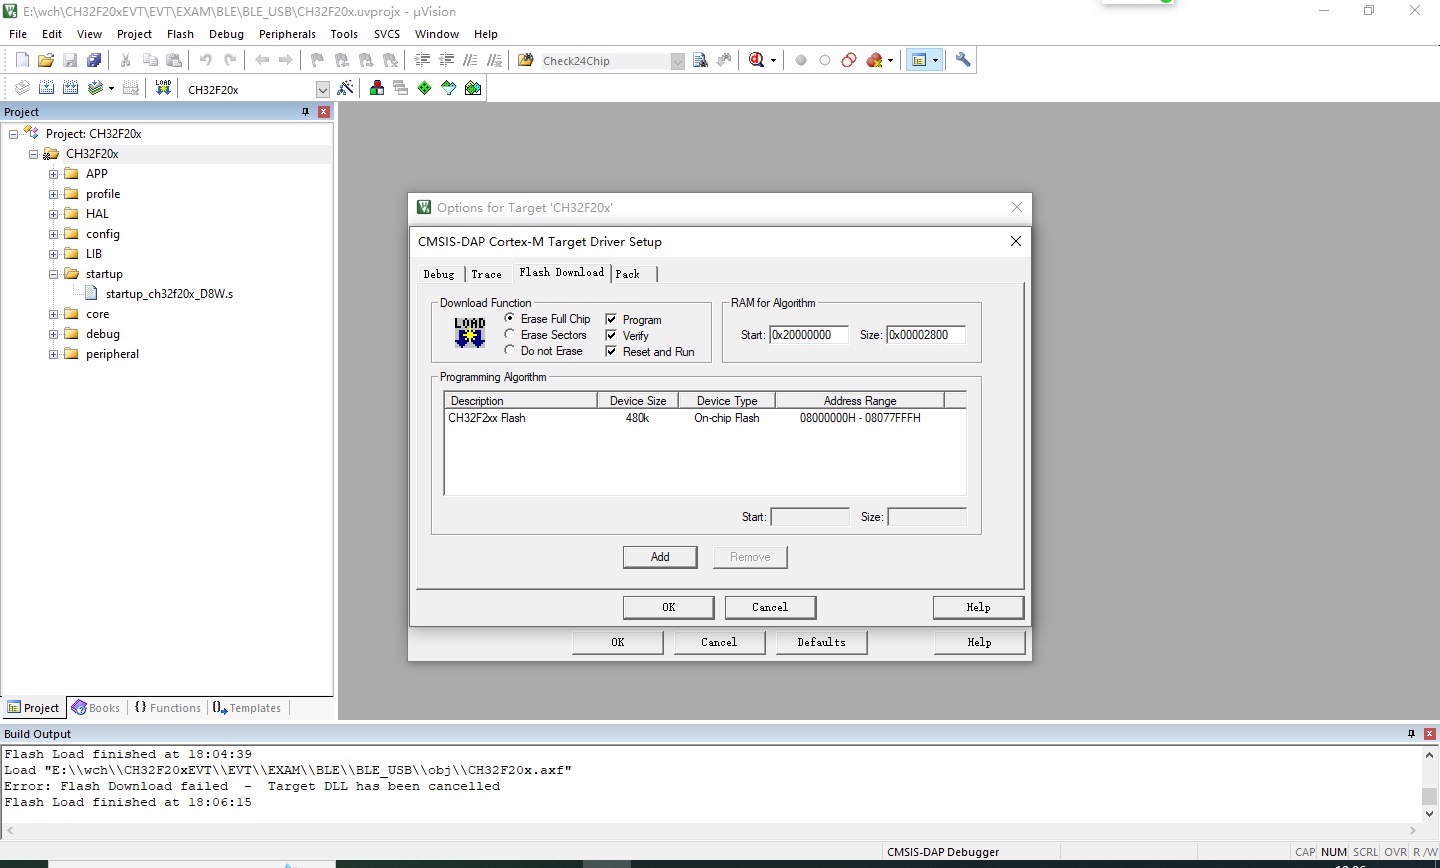Expand the profile folder

pos(53,193)
